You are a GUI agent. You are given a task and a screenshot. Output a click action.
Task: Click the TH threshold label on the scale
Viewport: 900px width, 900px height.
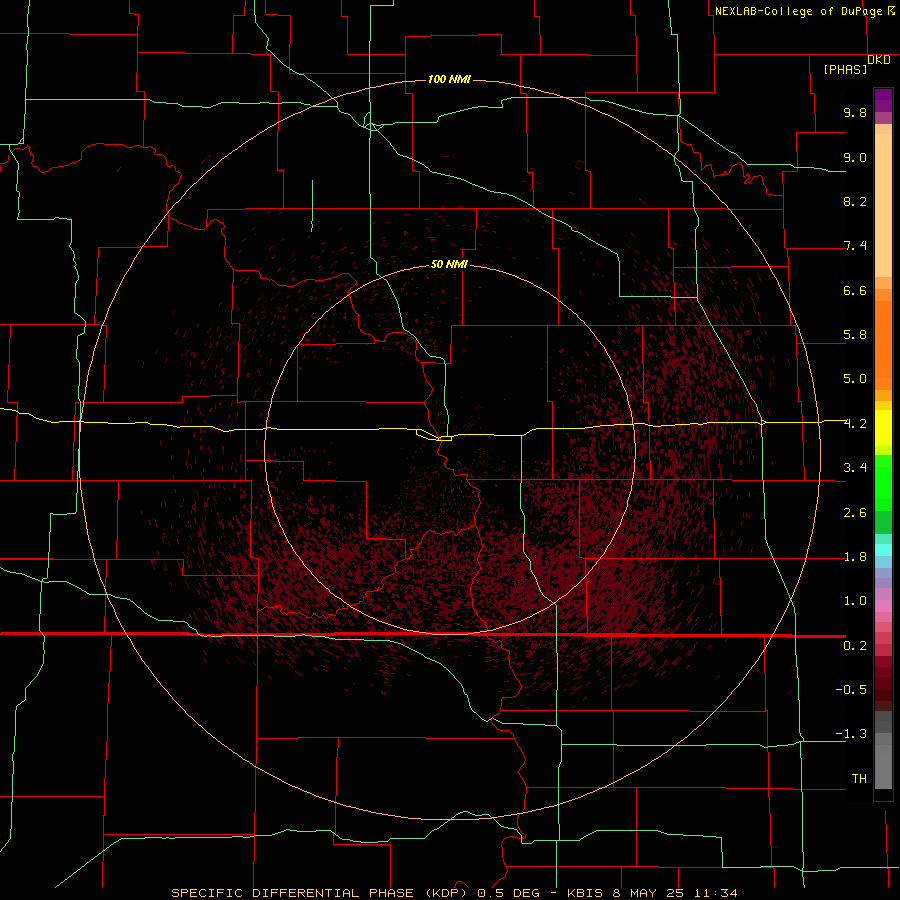coord(859,779)
